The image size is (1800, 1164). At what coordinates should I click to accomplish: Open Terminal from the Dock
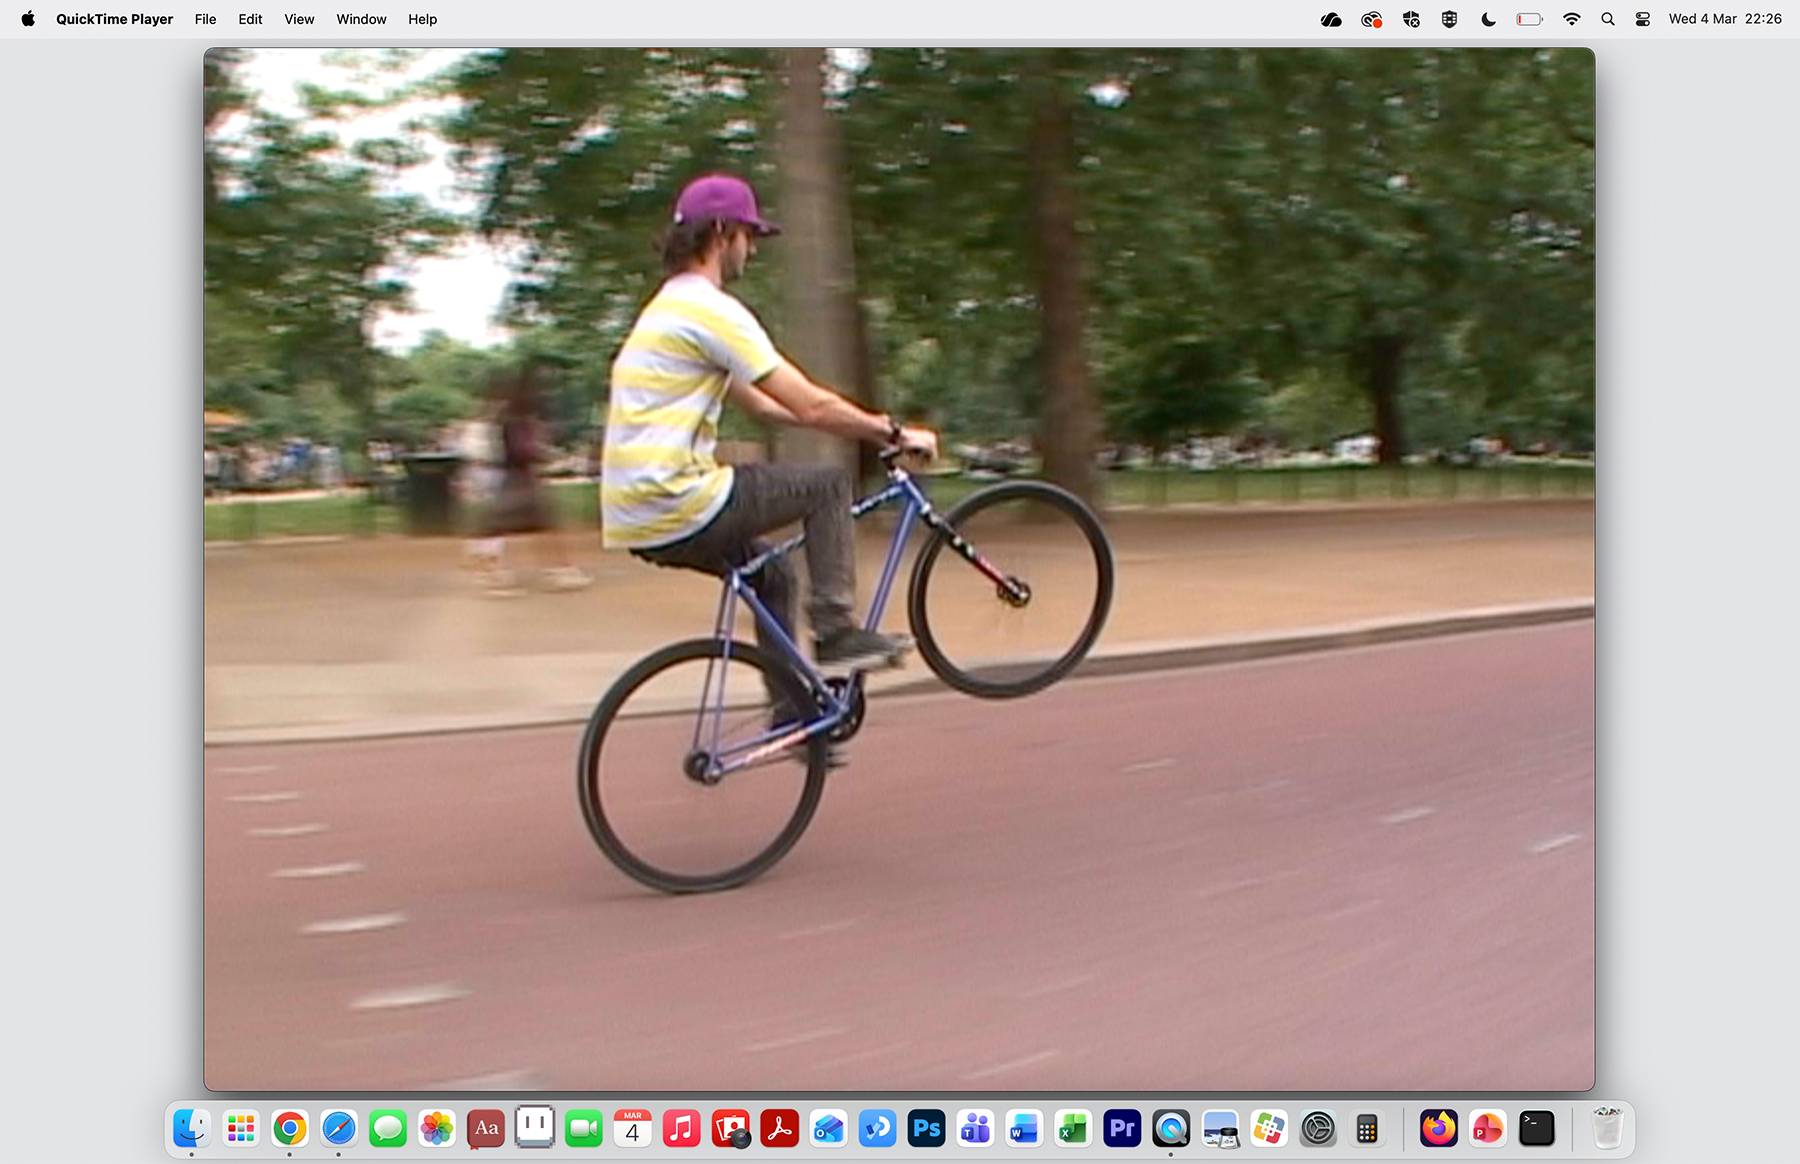[1536, 1129]
